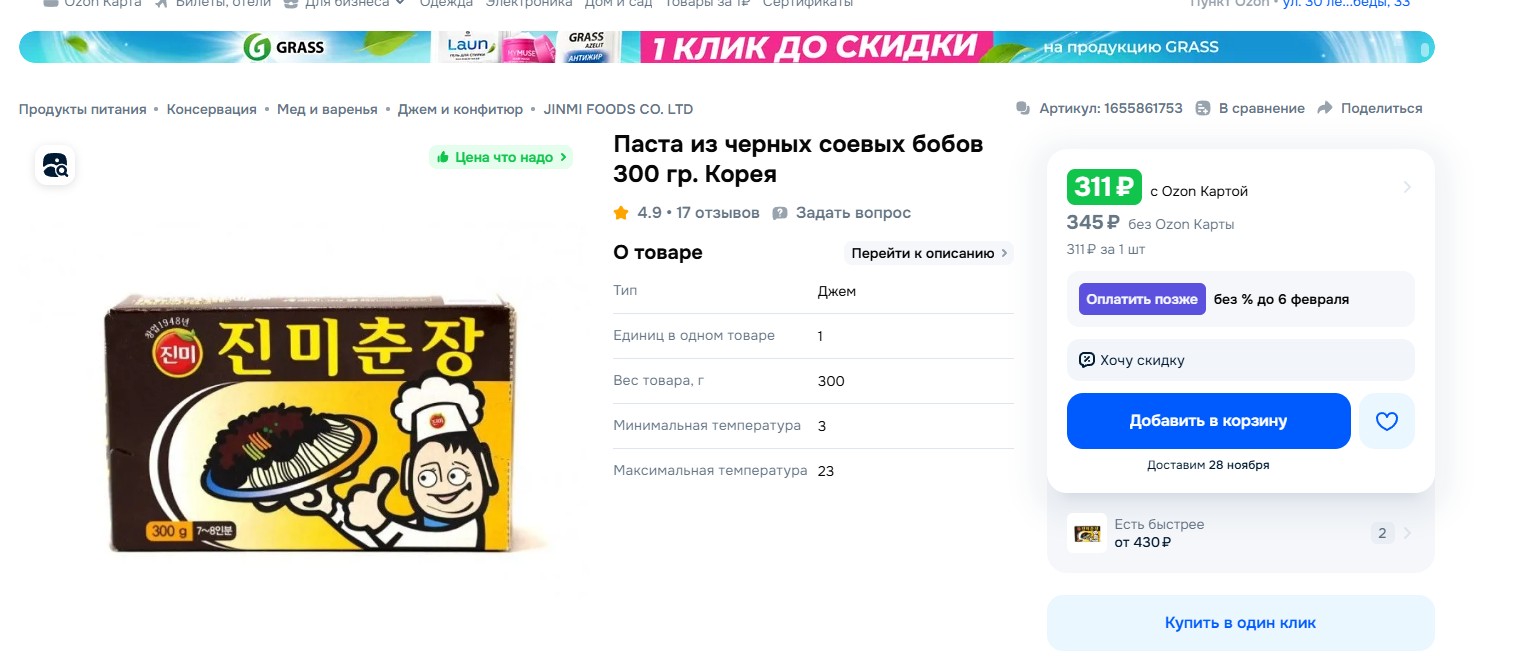
Task: Click the discount icon in 'Хочу скидку'
Action: [x=1087, y=360]
